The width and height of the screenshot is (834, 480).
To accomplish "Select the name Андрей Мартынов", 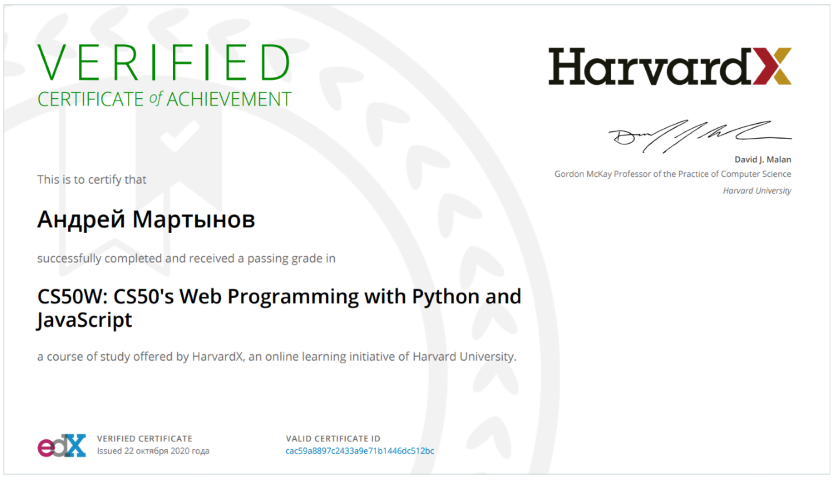I will click(x=146, y=219).
